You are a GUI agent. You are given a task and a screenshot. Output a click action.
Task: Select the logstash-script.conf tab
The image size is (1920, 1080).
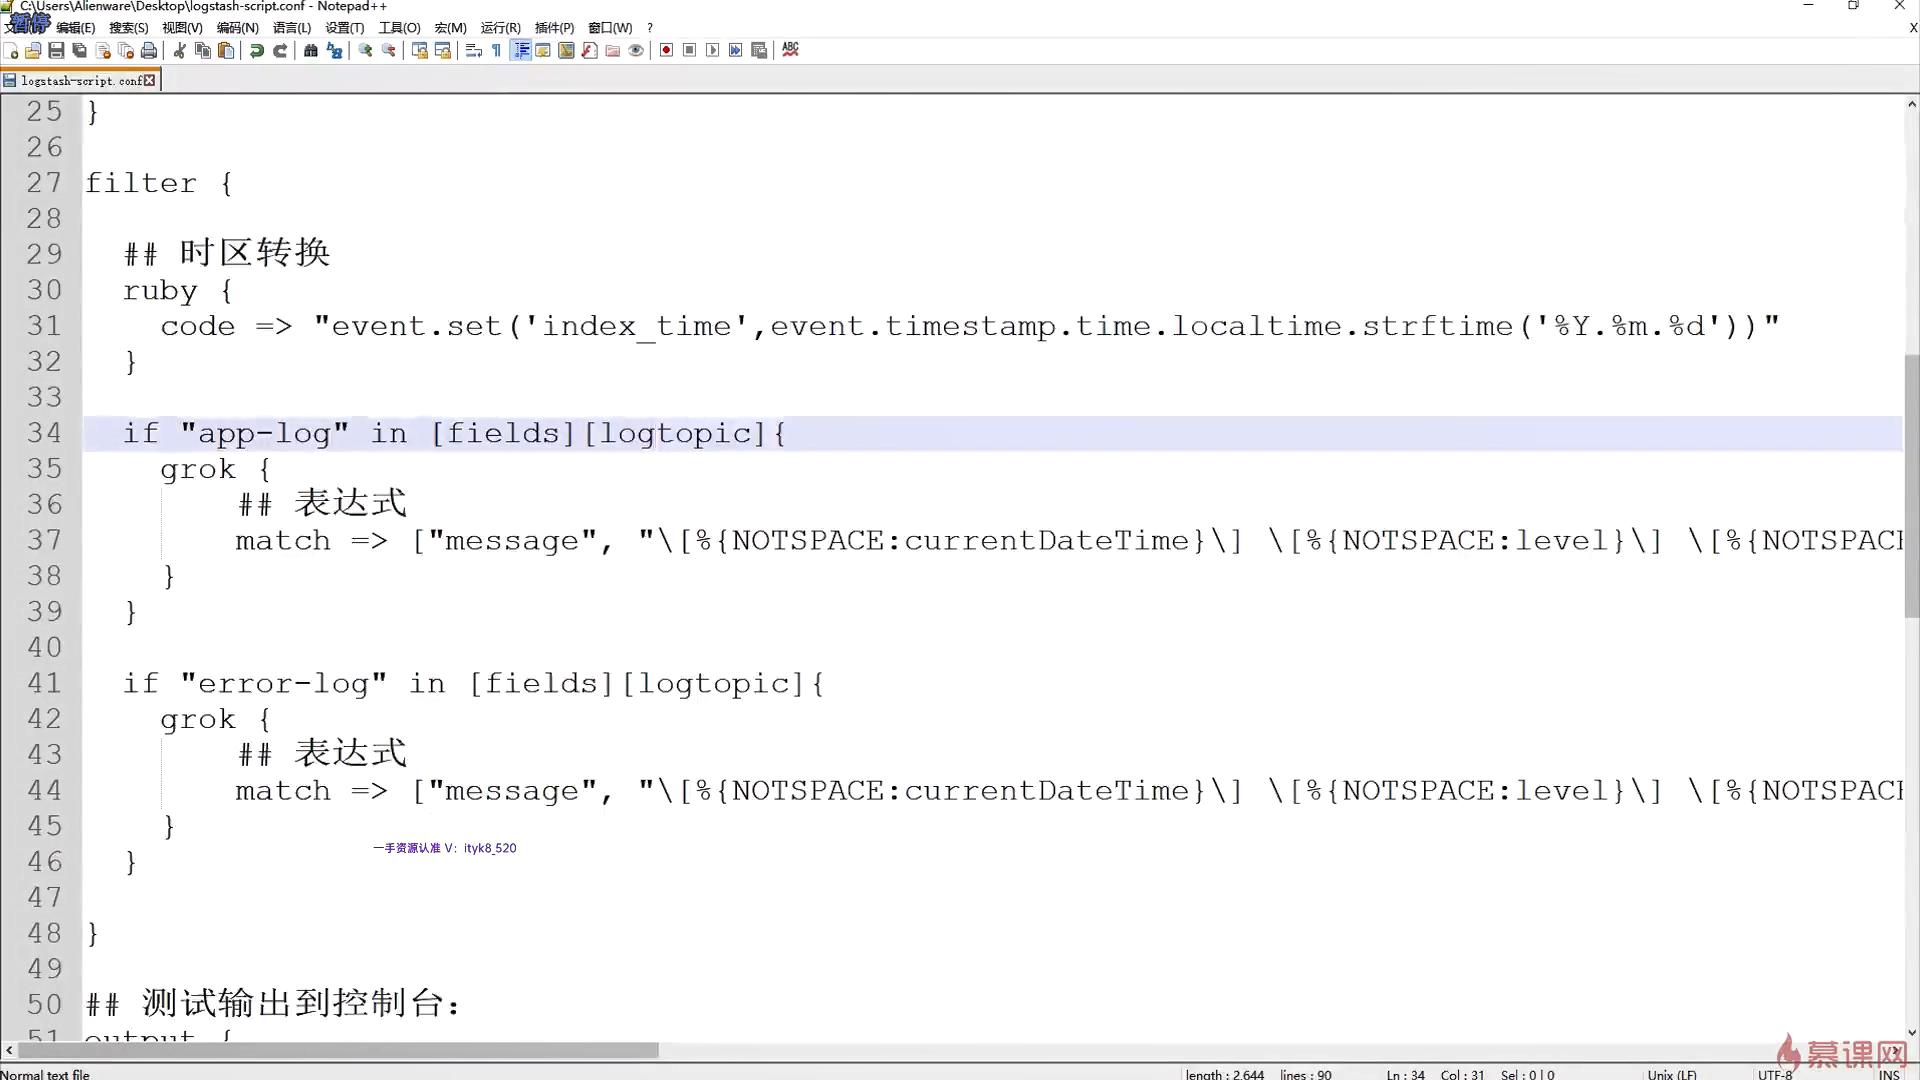coord(80,81)
